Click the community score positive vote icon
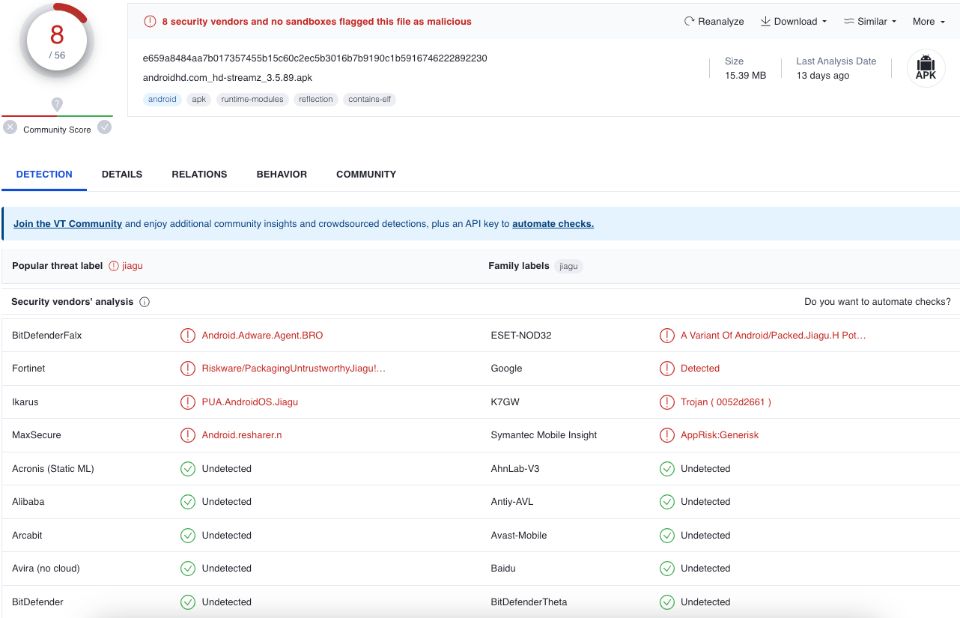 click(105, 127)
